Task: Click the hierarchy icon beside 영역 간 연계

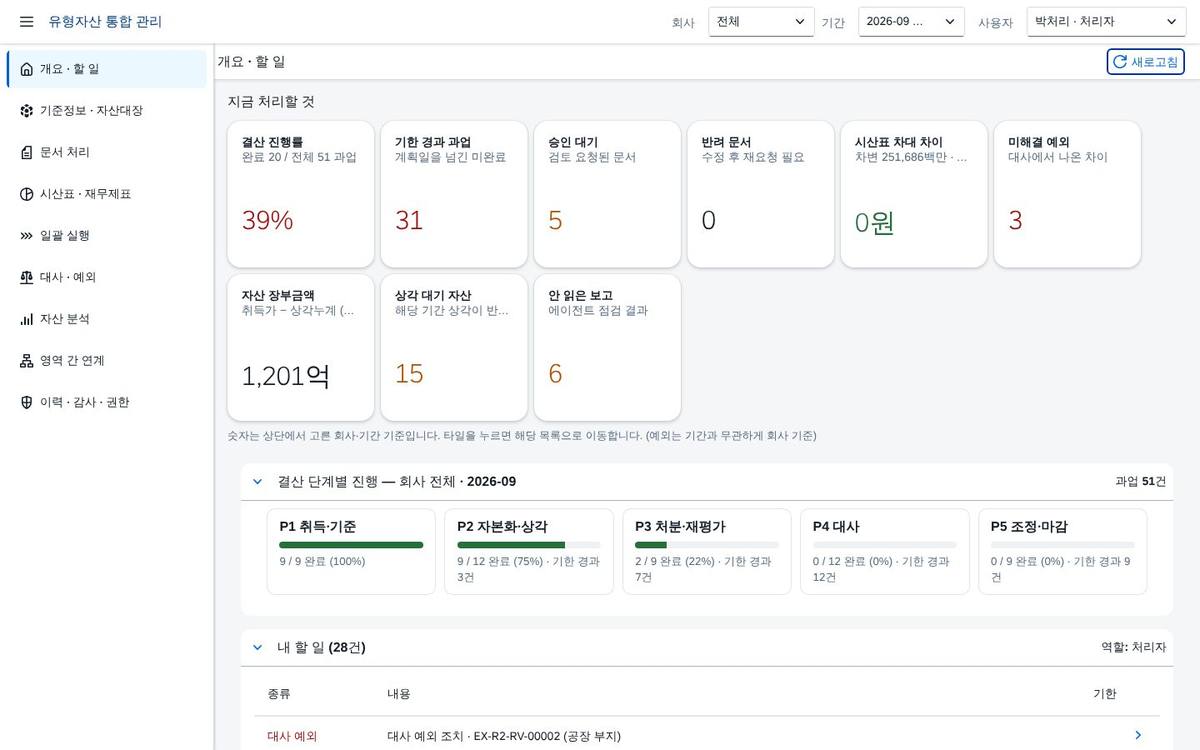Action: tap(26, 361)
